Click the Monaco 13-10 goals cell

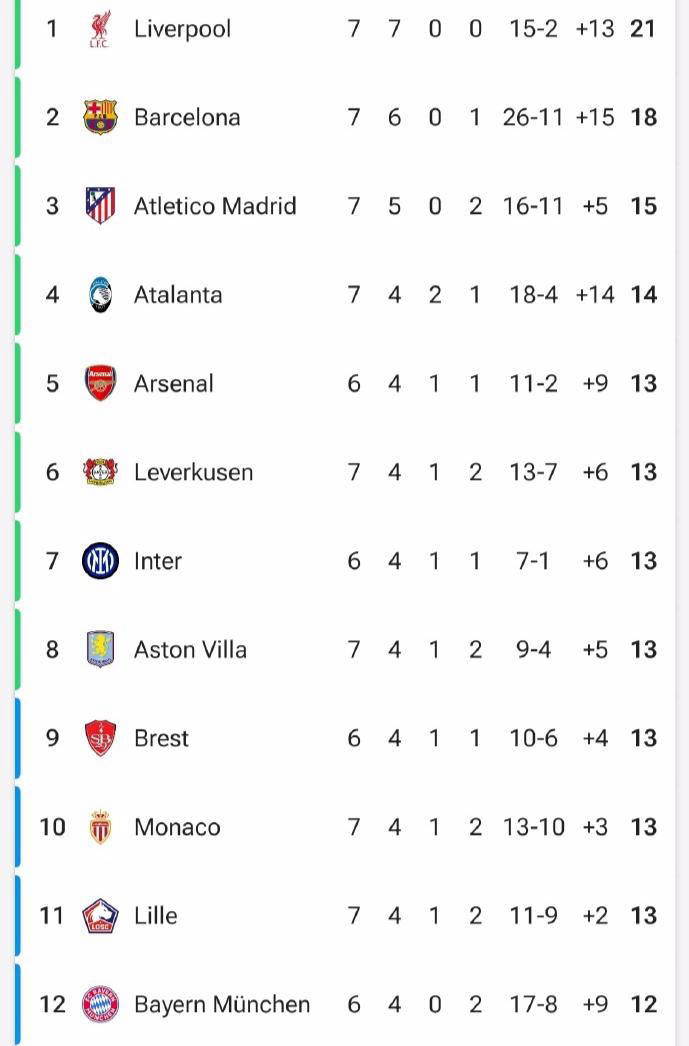[533, 827]
